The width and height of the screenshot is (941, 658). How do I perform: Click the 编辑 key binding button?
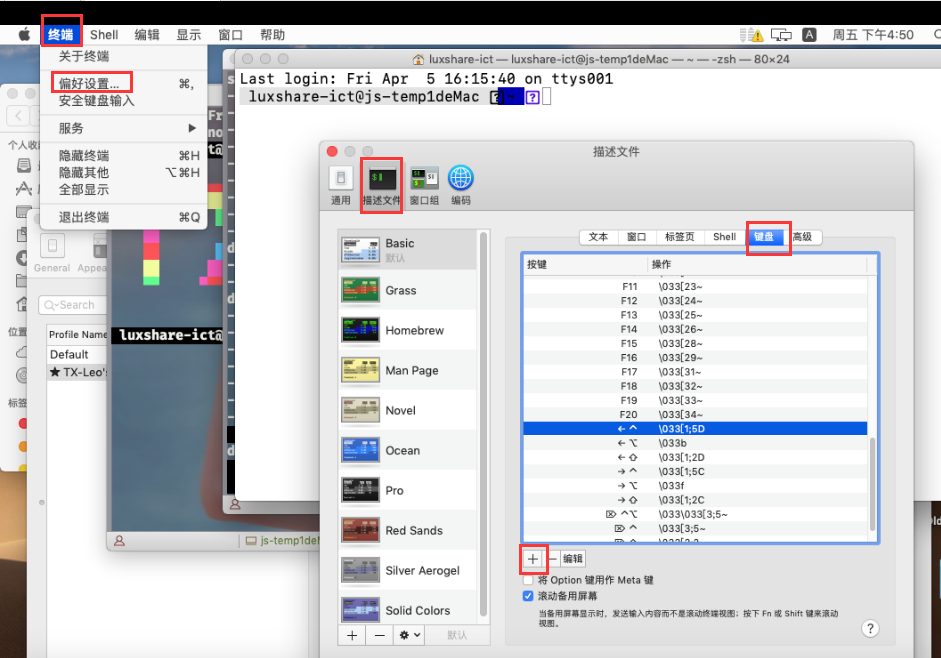coord(573,559)
